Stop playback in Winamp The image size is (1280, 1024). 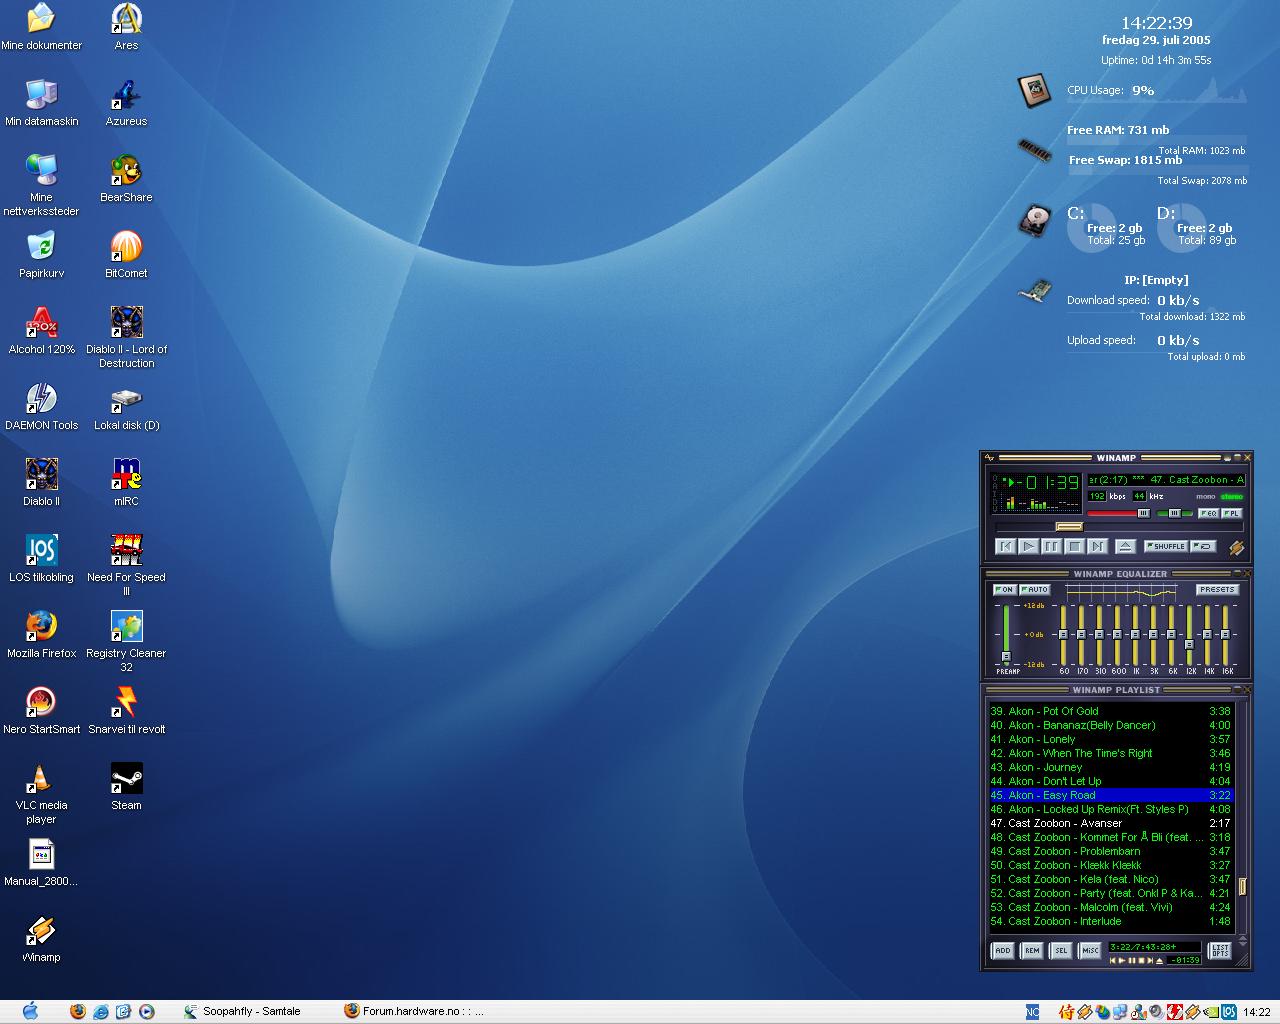(1075, 546)
